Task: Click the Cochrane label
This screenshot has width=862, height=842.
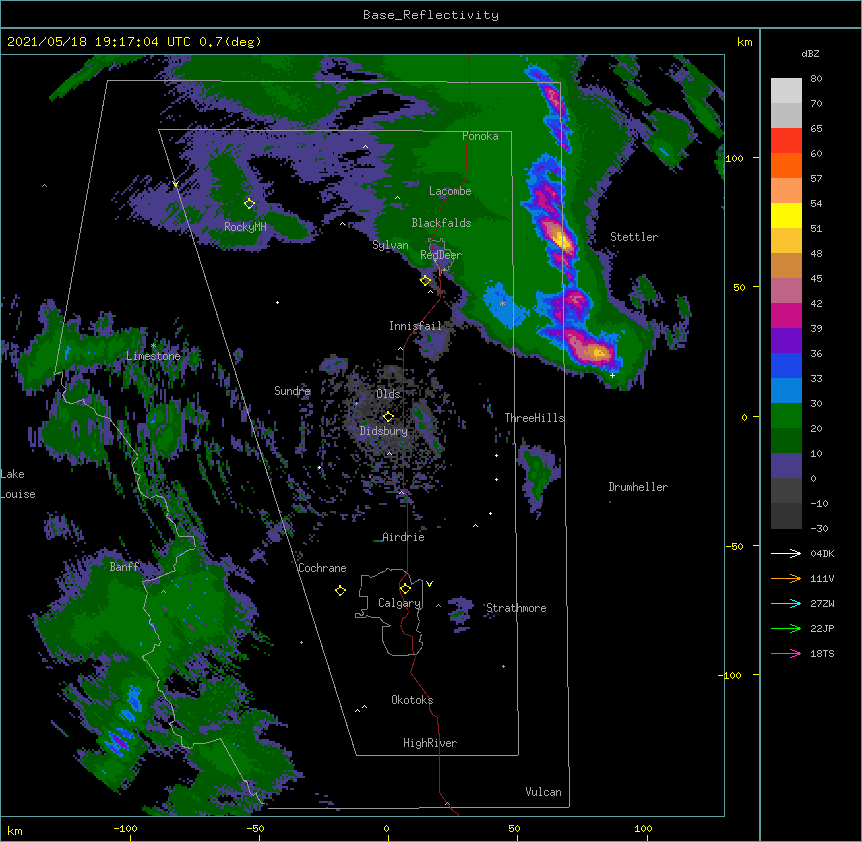Action: tap(322, 568)
